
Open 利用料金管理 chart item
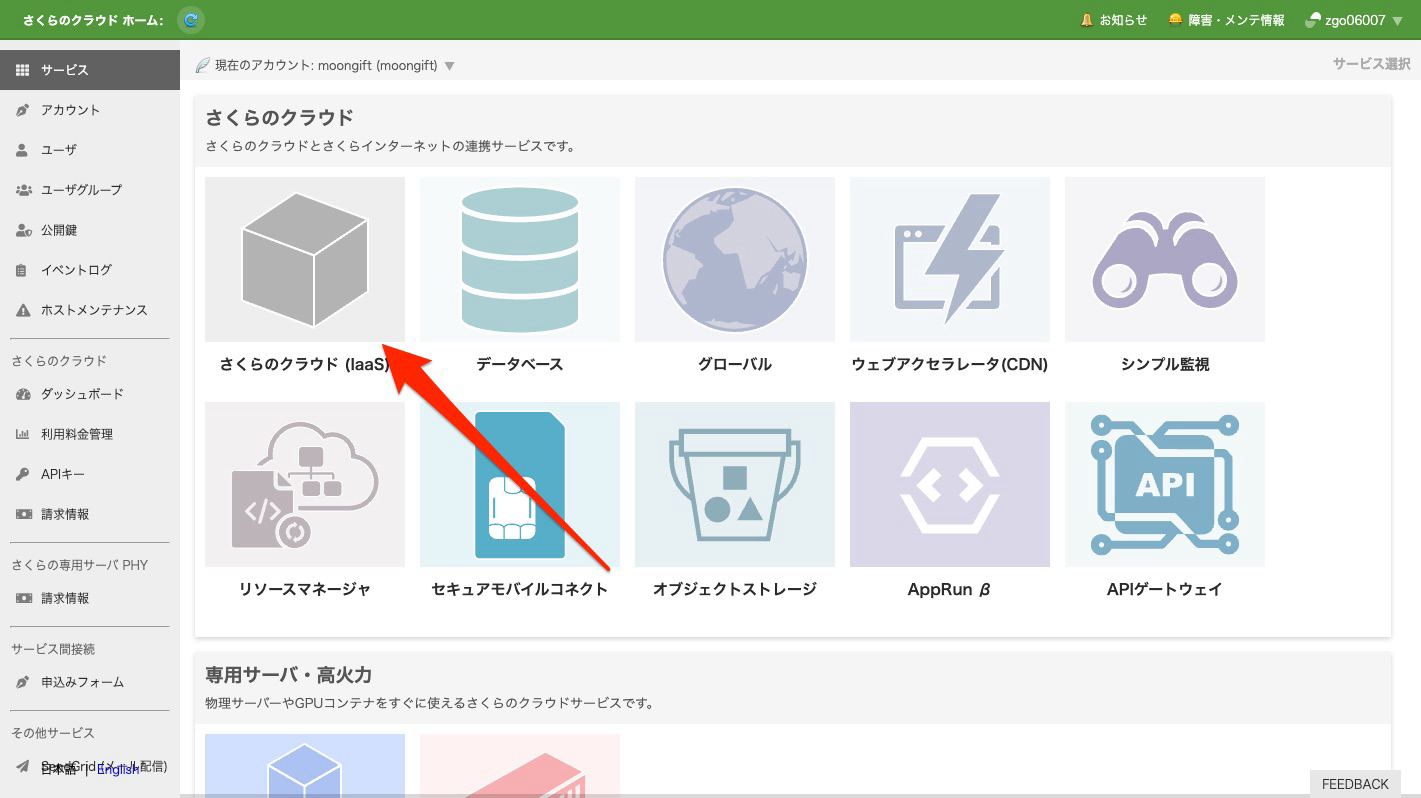coord(90,434)
